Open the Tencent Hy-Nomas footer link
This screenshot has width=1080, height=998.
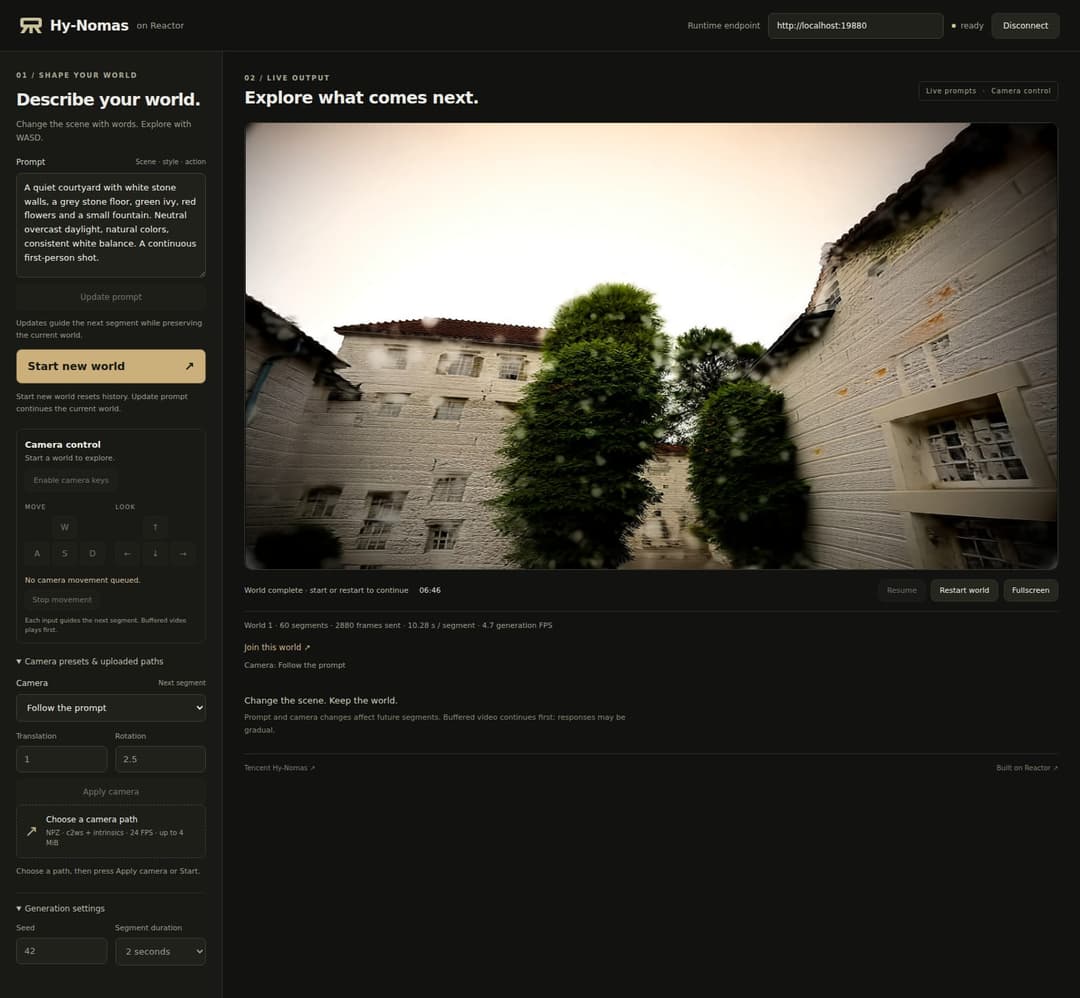(x=279, y=768)
